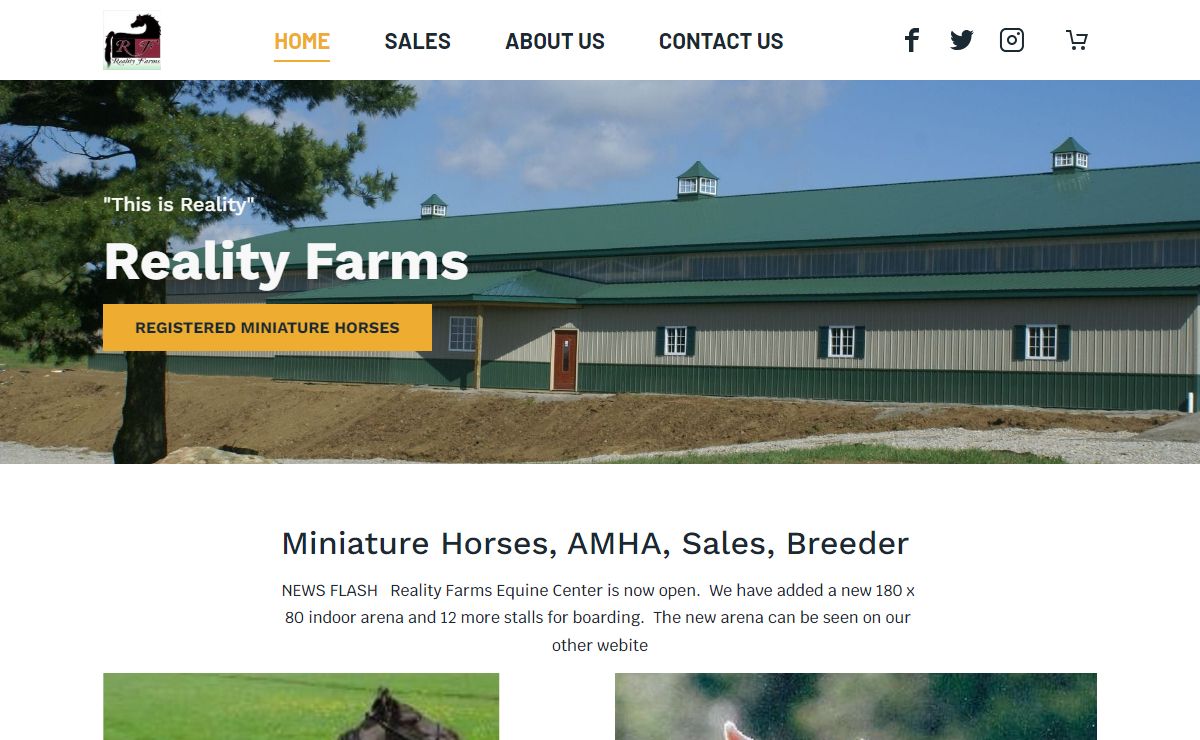Click the Registered Miniature Horses button
1200x740 pixels.
click(267, 327)
